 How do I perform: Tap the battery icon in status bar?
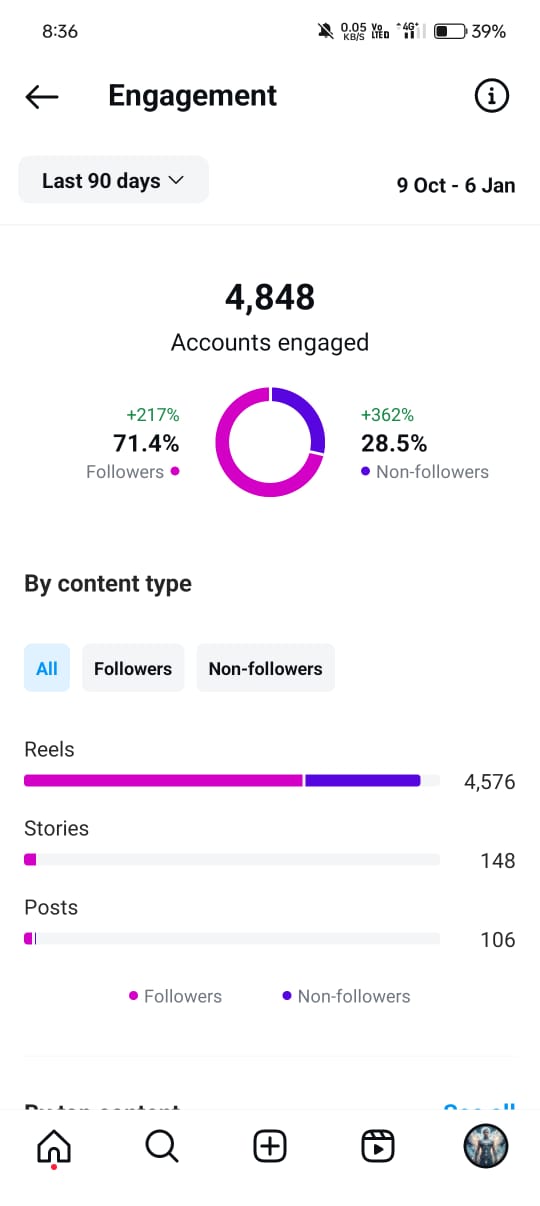click(x=450, y=31)
